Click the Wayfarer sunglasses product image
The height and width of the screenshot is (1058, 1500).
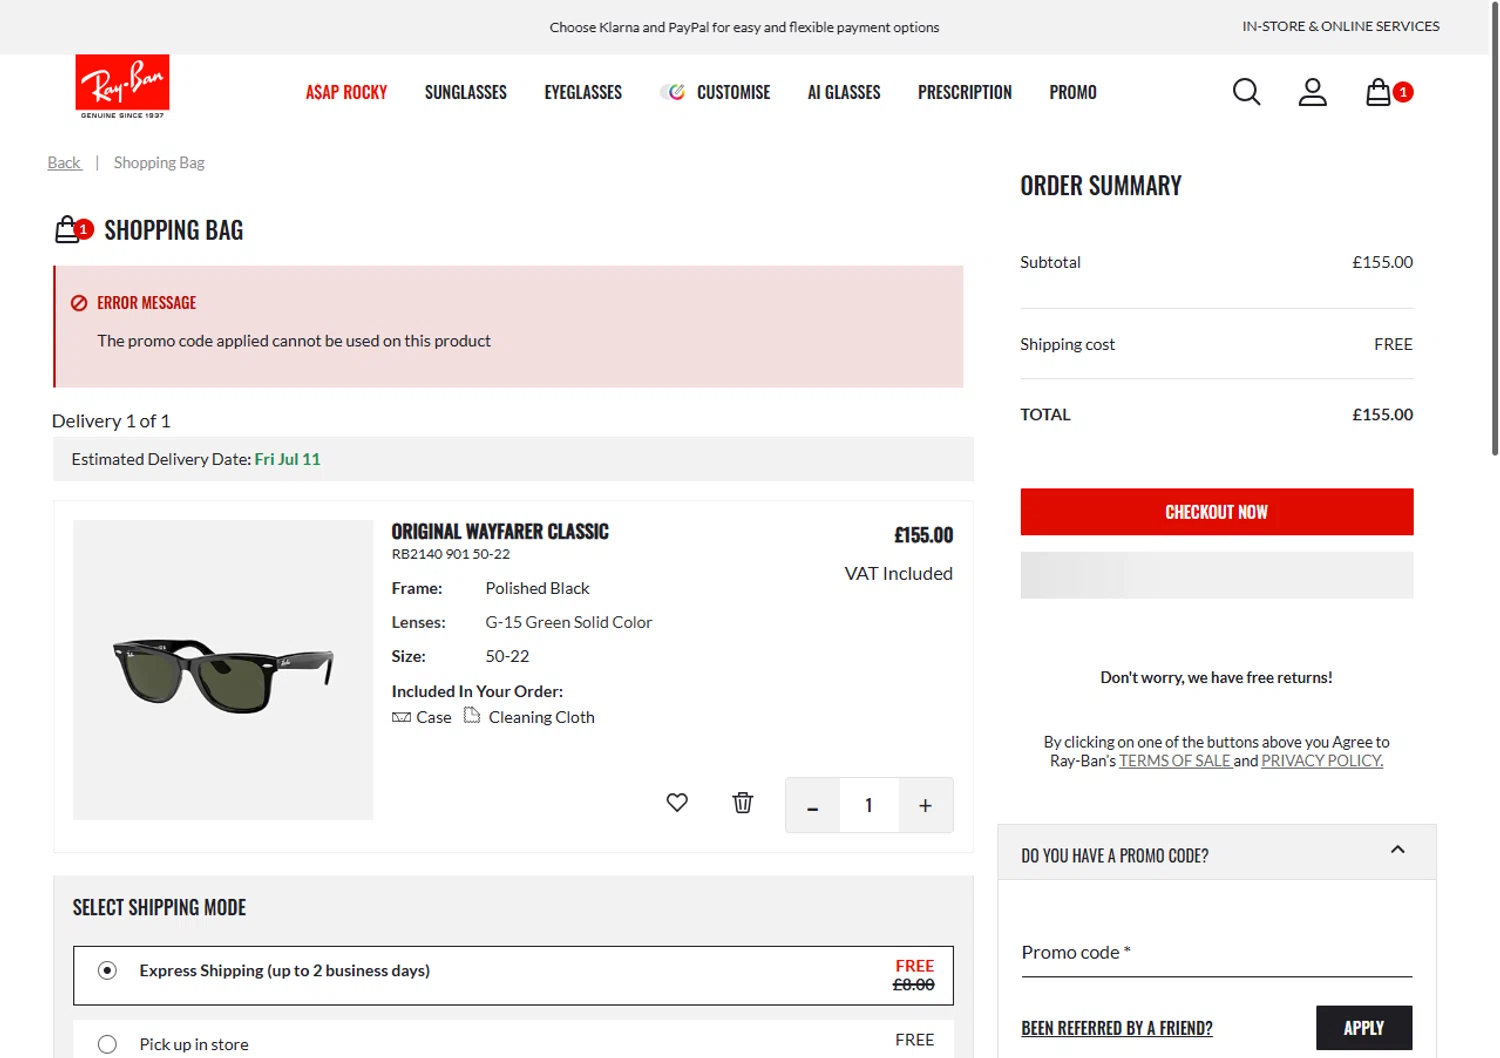tap(223, 670)
